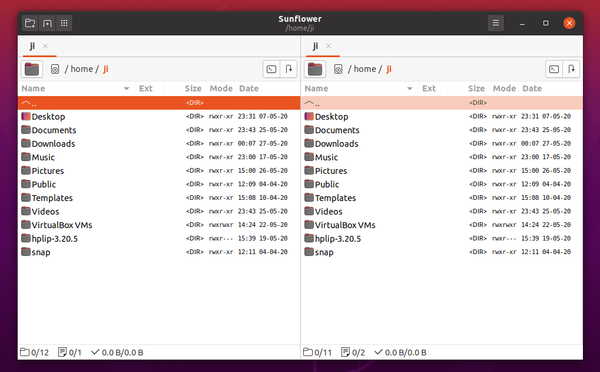Click 'ji' in right pane breadcrumb
The width and height of the screenshot is (600, 372).
pyautogui.click(x=389, y=69)
